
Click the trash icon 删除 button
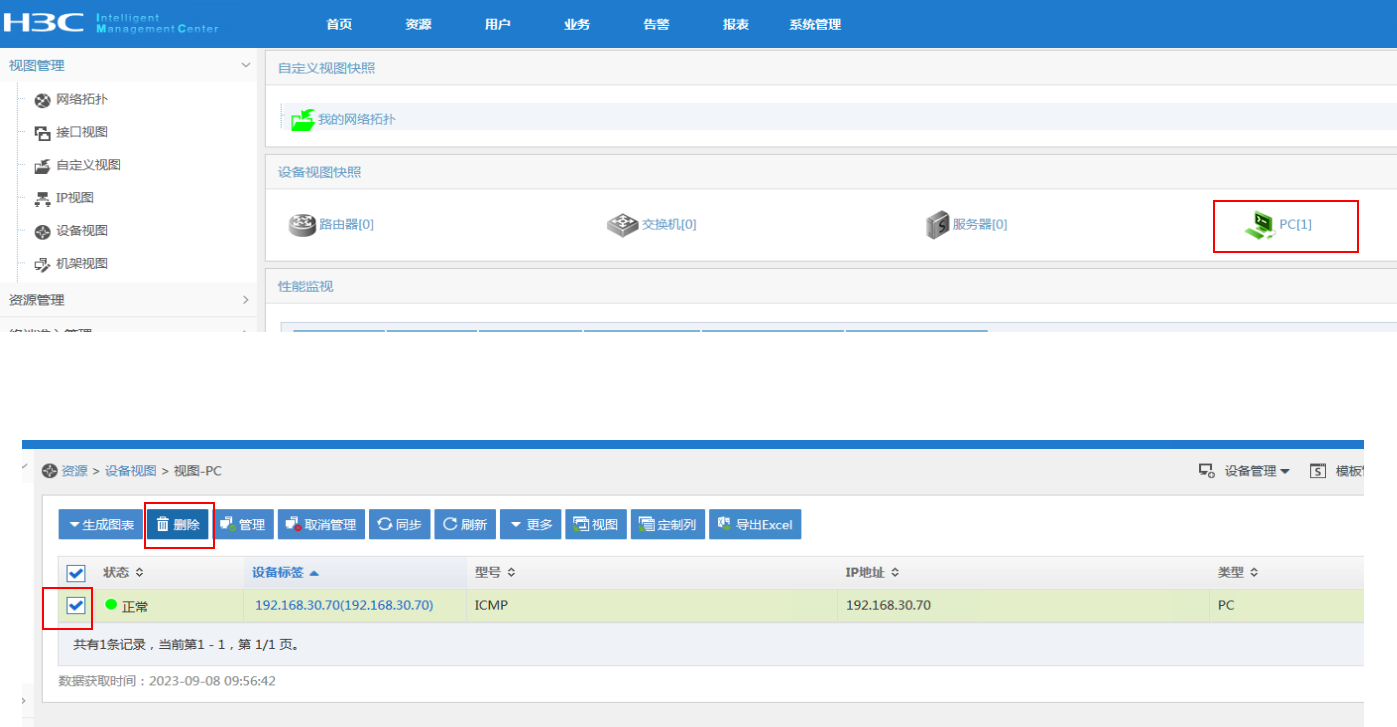[x=178, y=525]
